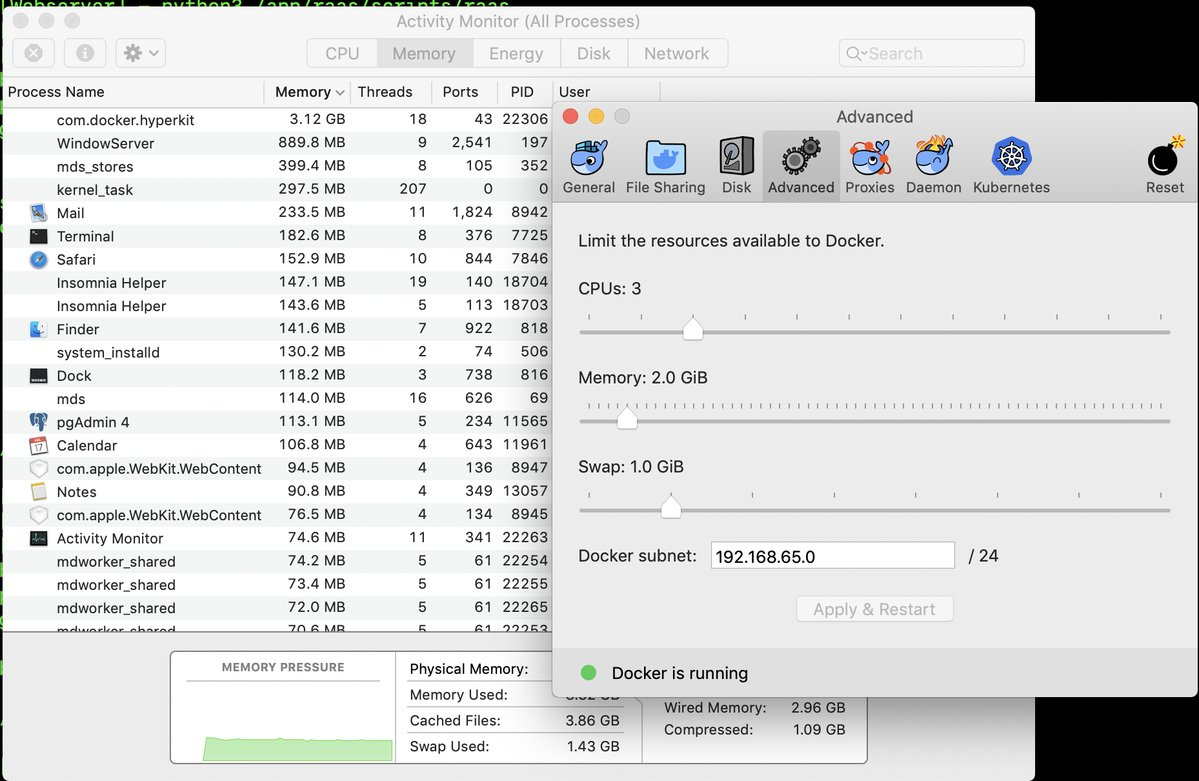This screenshot has width=1199, height=781.
Task: Click the pgAdmin 4 elephant icon
Action: tap(38, 421)
